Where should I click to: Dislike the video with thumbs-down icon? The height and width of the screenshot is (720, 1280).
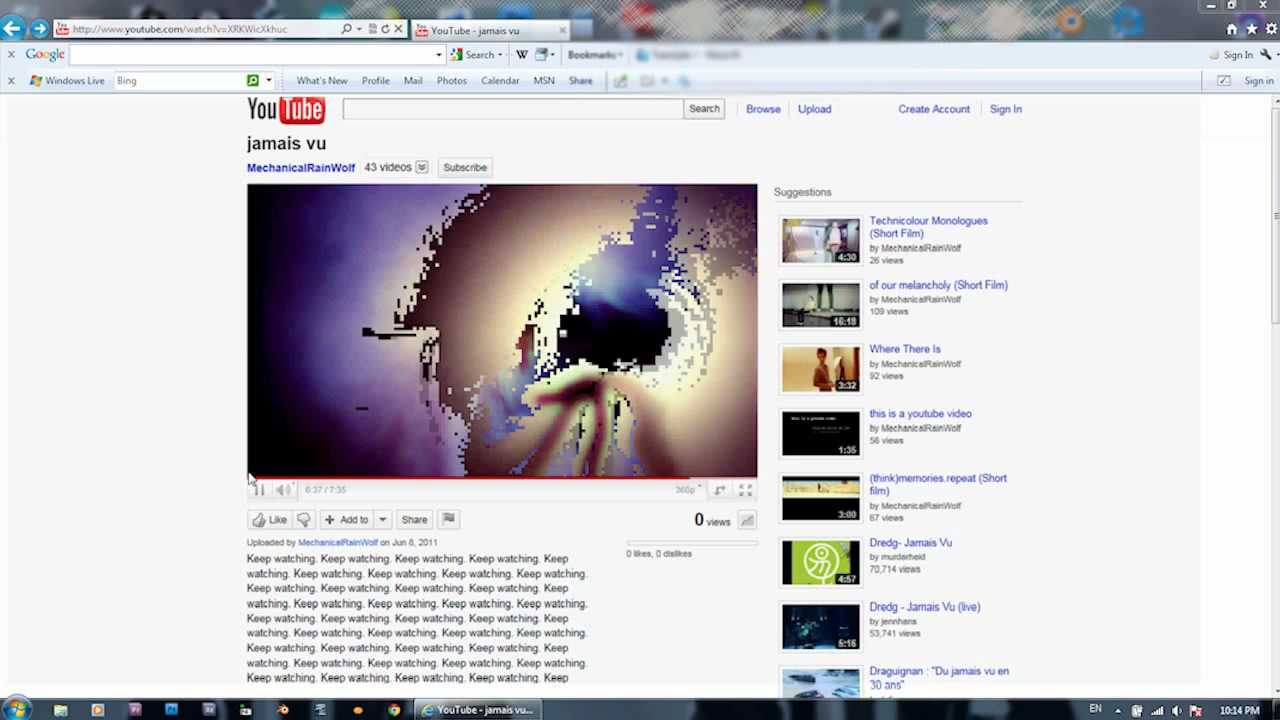pyautogui.click(x=304, y=519)
